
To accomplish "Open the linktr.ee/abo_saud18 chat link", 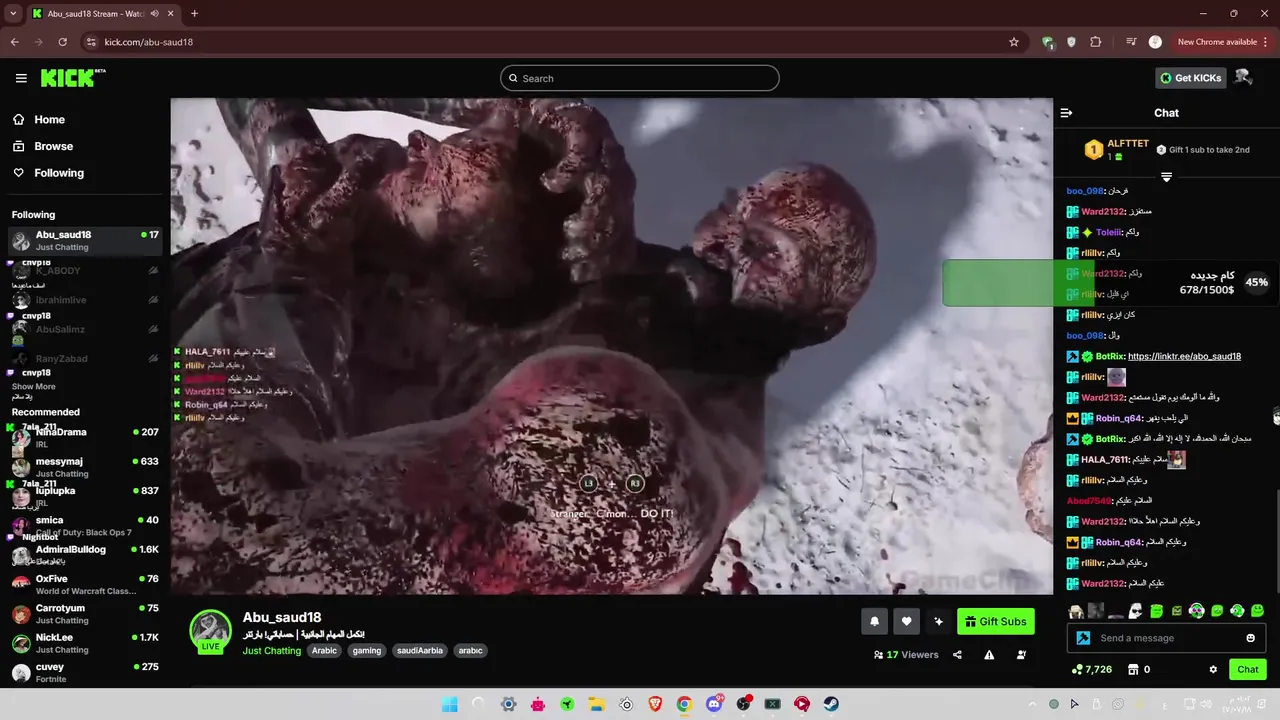I will [1184, 356].
